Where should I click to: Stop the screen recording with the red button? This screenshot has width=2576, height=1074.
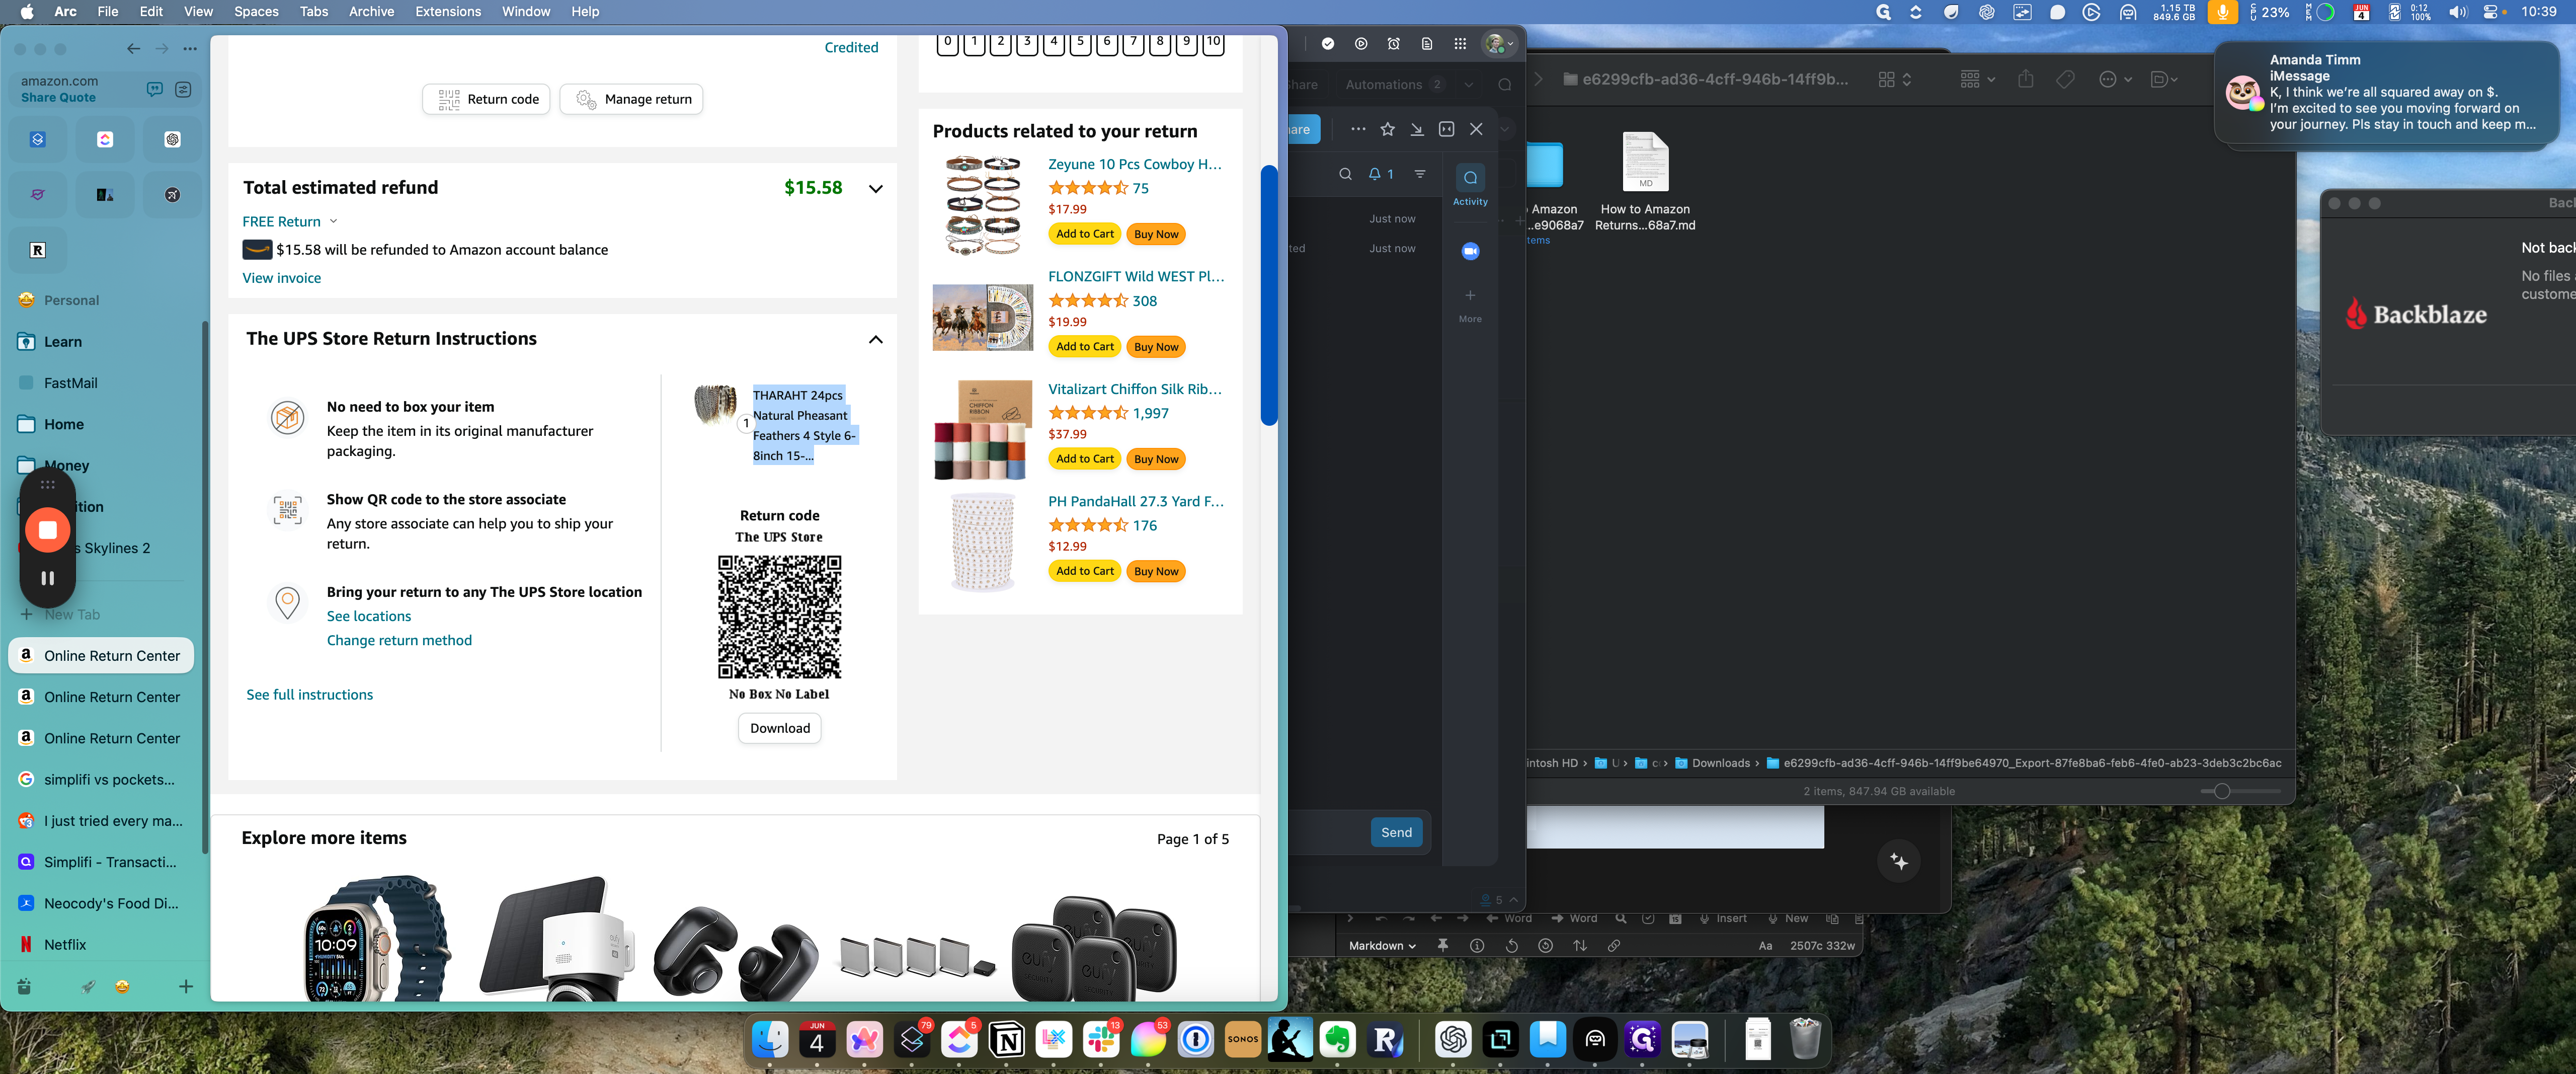[47, 529]
